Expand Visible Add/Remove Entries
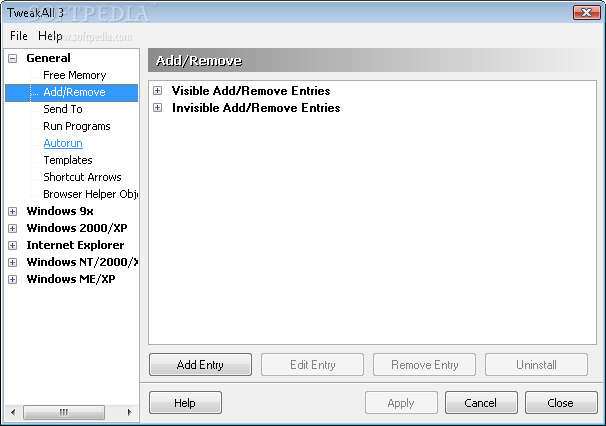 point(157,91)
